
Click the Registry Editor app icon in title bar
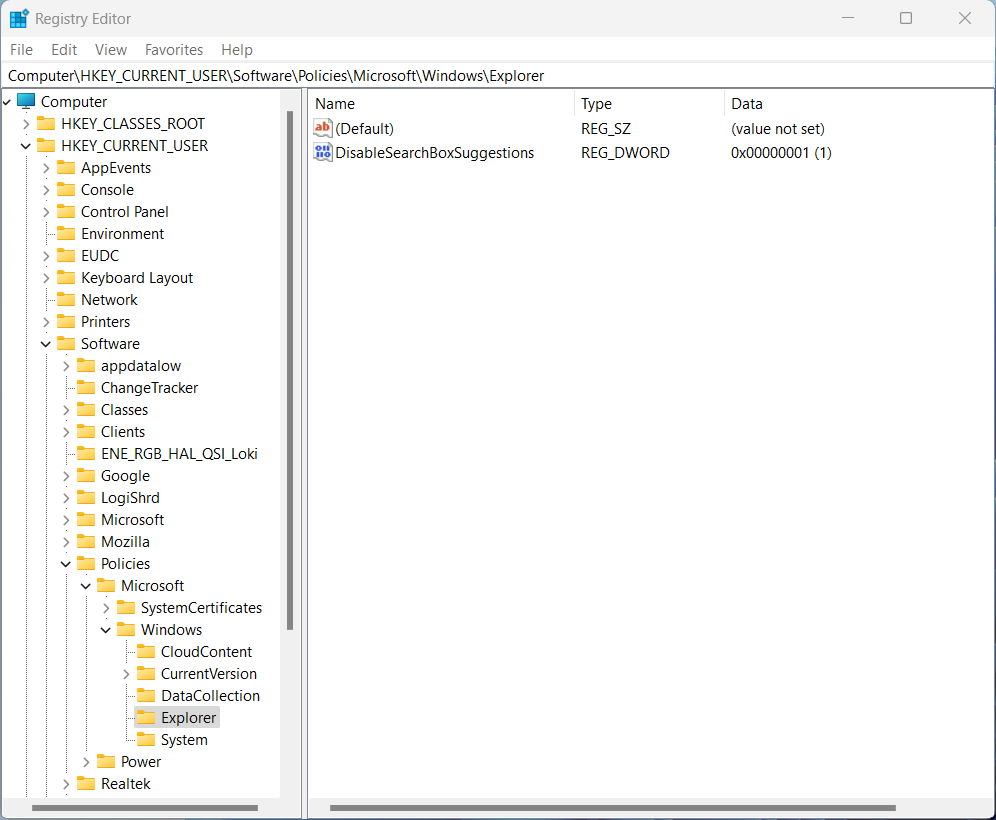tap(19, 19)
